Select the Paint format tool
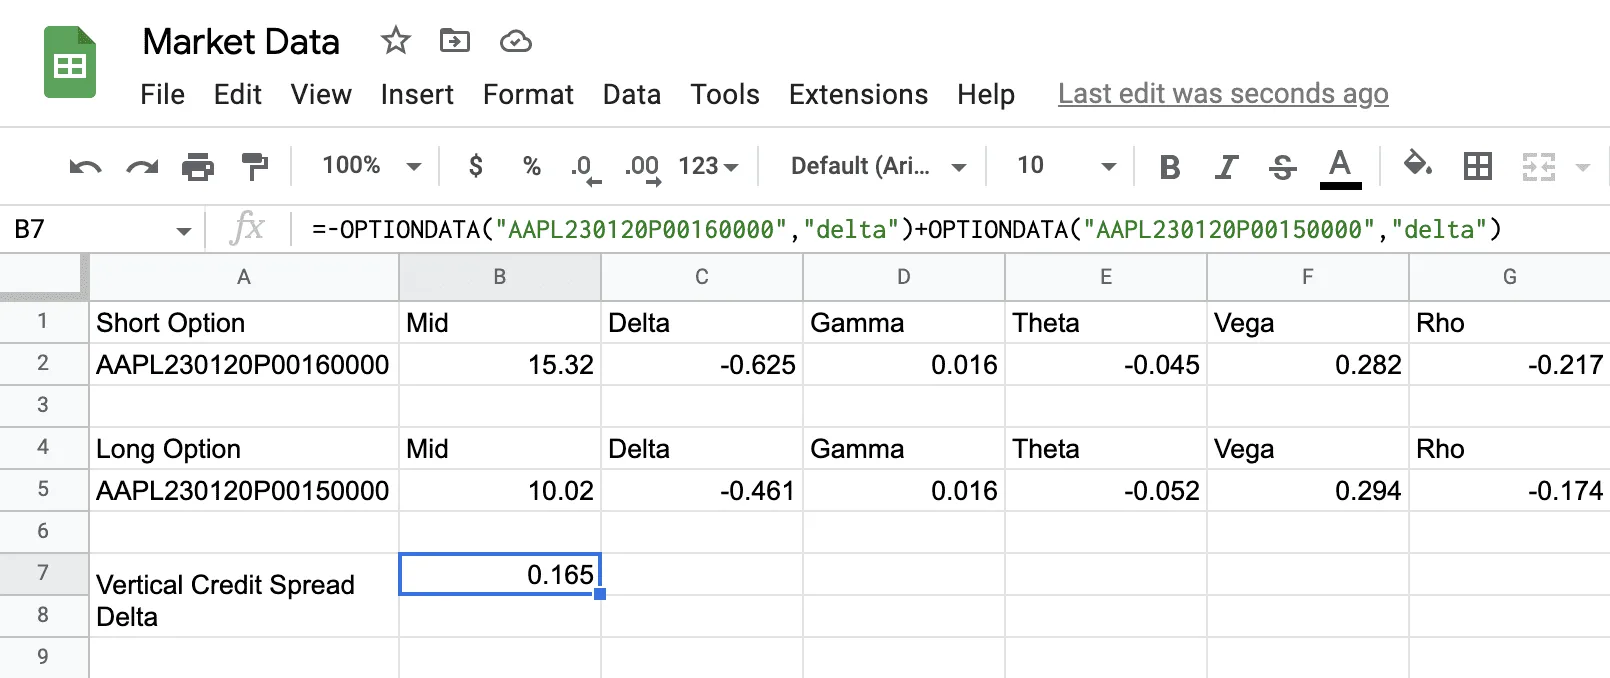This screenshot has height=678, width=1610. (x=255, y=166)
